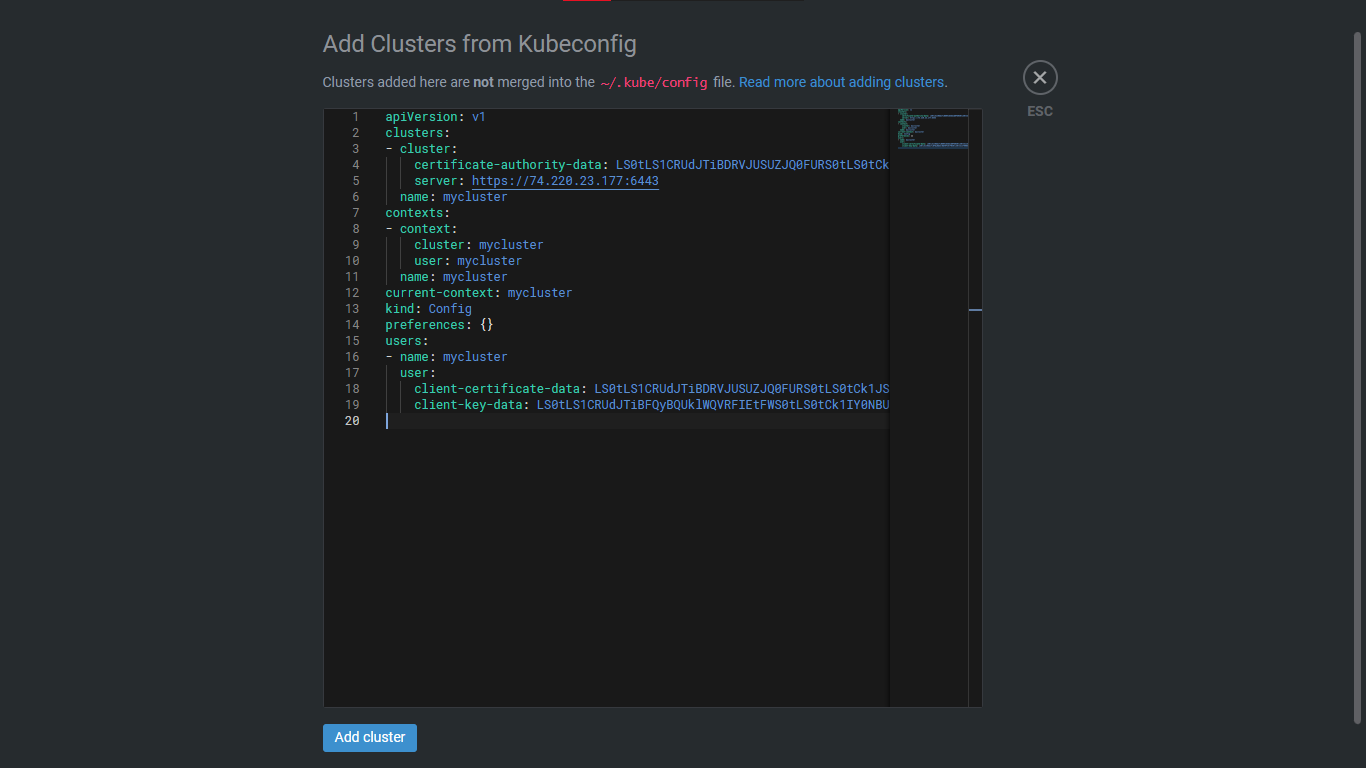This screenshot has height=768, width=1366.
Task: Click the 'client-certificate-data' key
Action: (497, 389)
